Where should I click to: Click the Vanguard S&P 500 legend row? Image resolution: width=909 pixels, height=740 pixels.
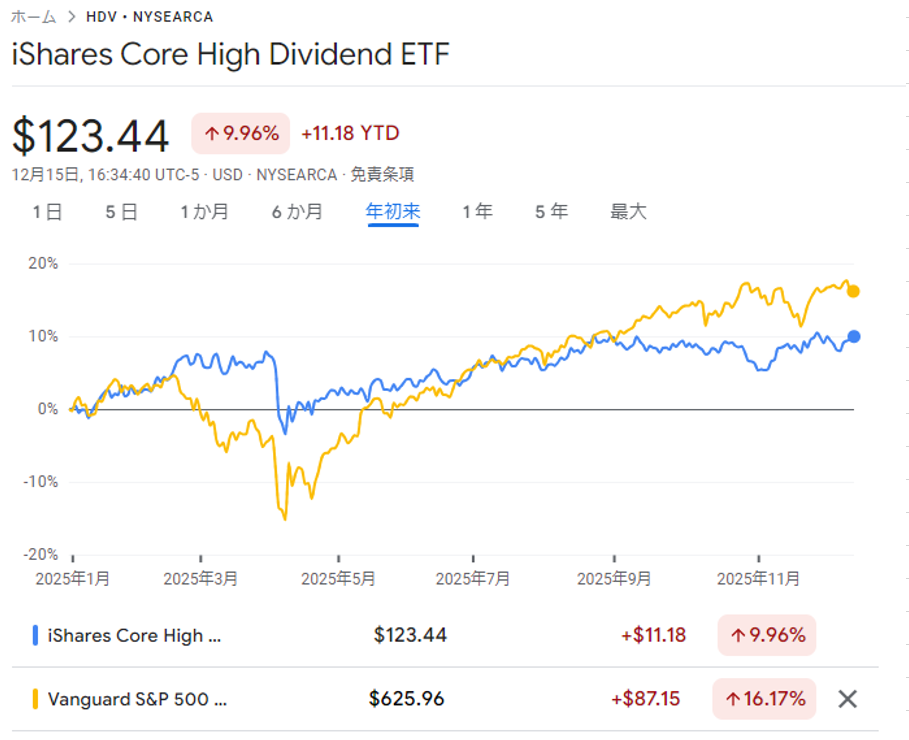(x=137, y=699)
